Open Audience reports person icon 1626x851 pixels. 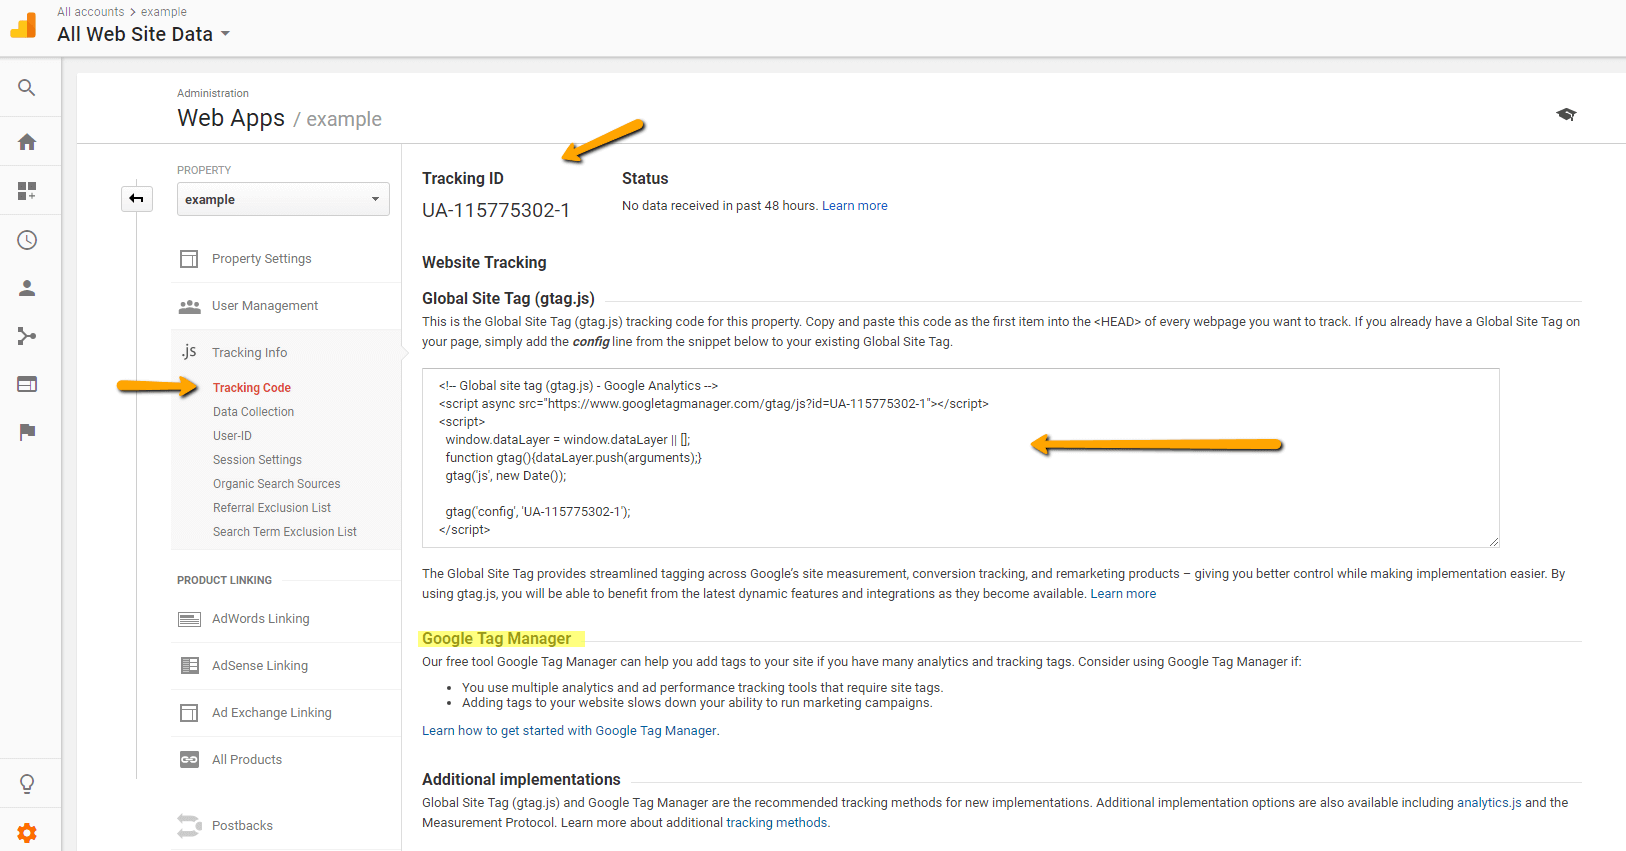tap(27, 288)
